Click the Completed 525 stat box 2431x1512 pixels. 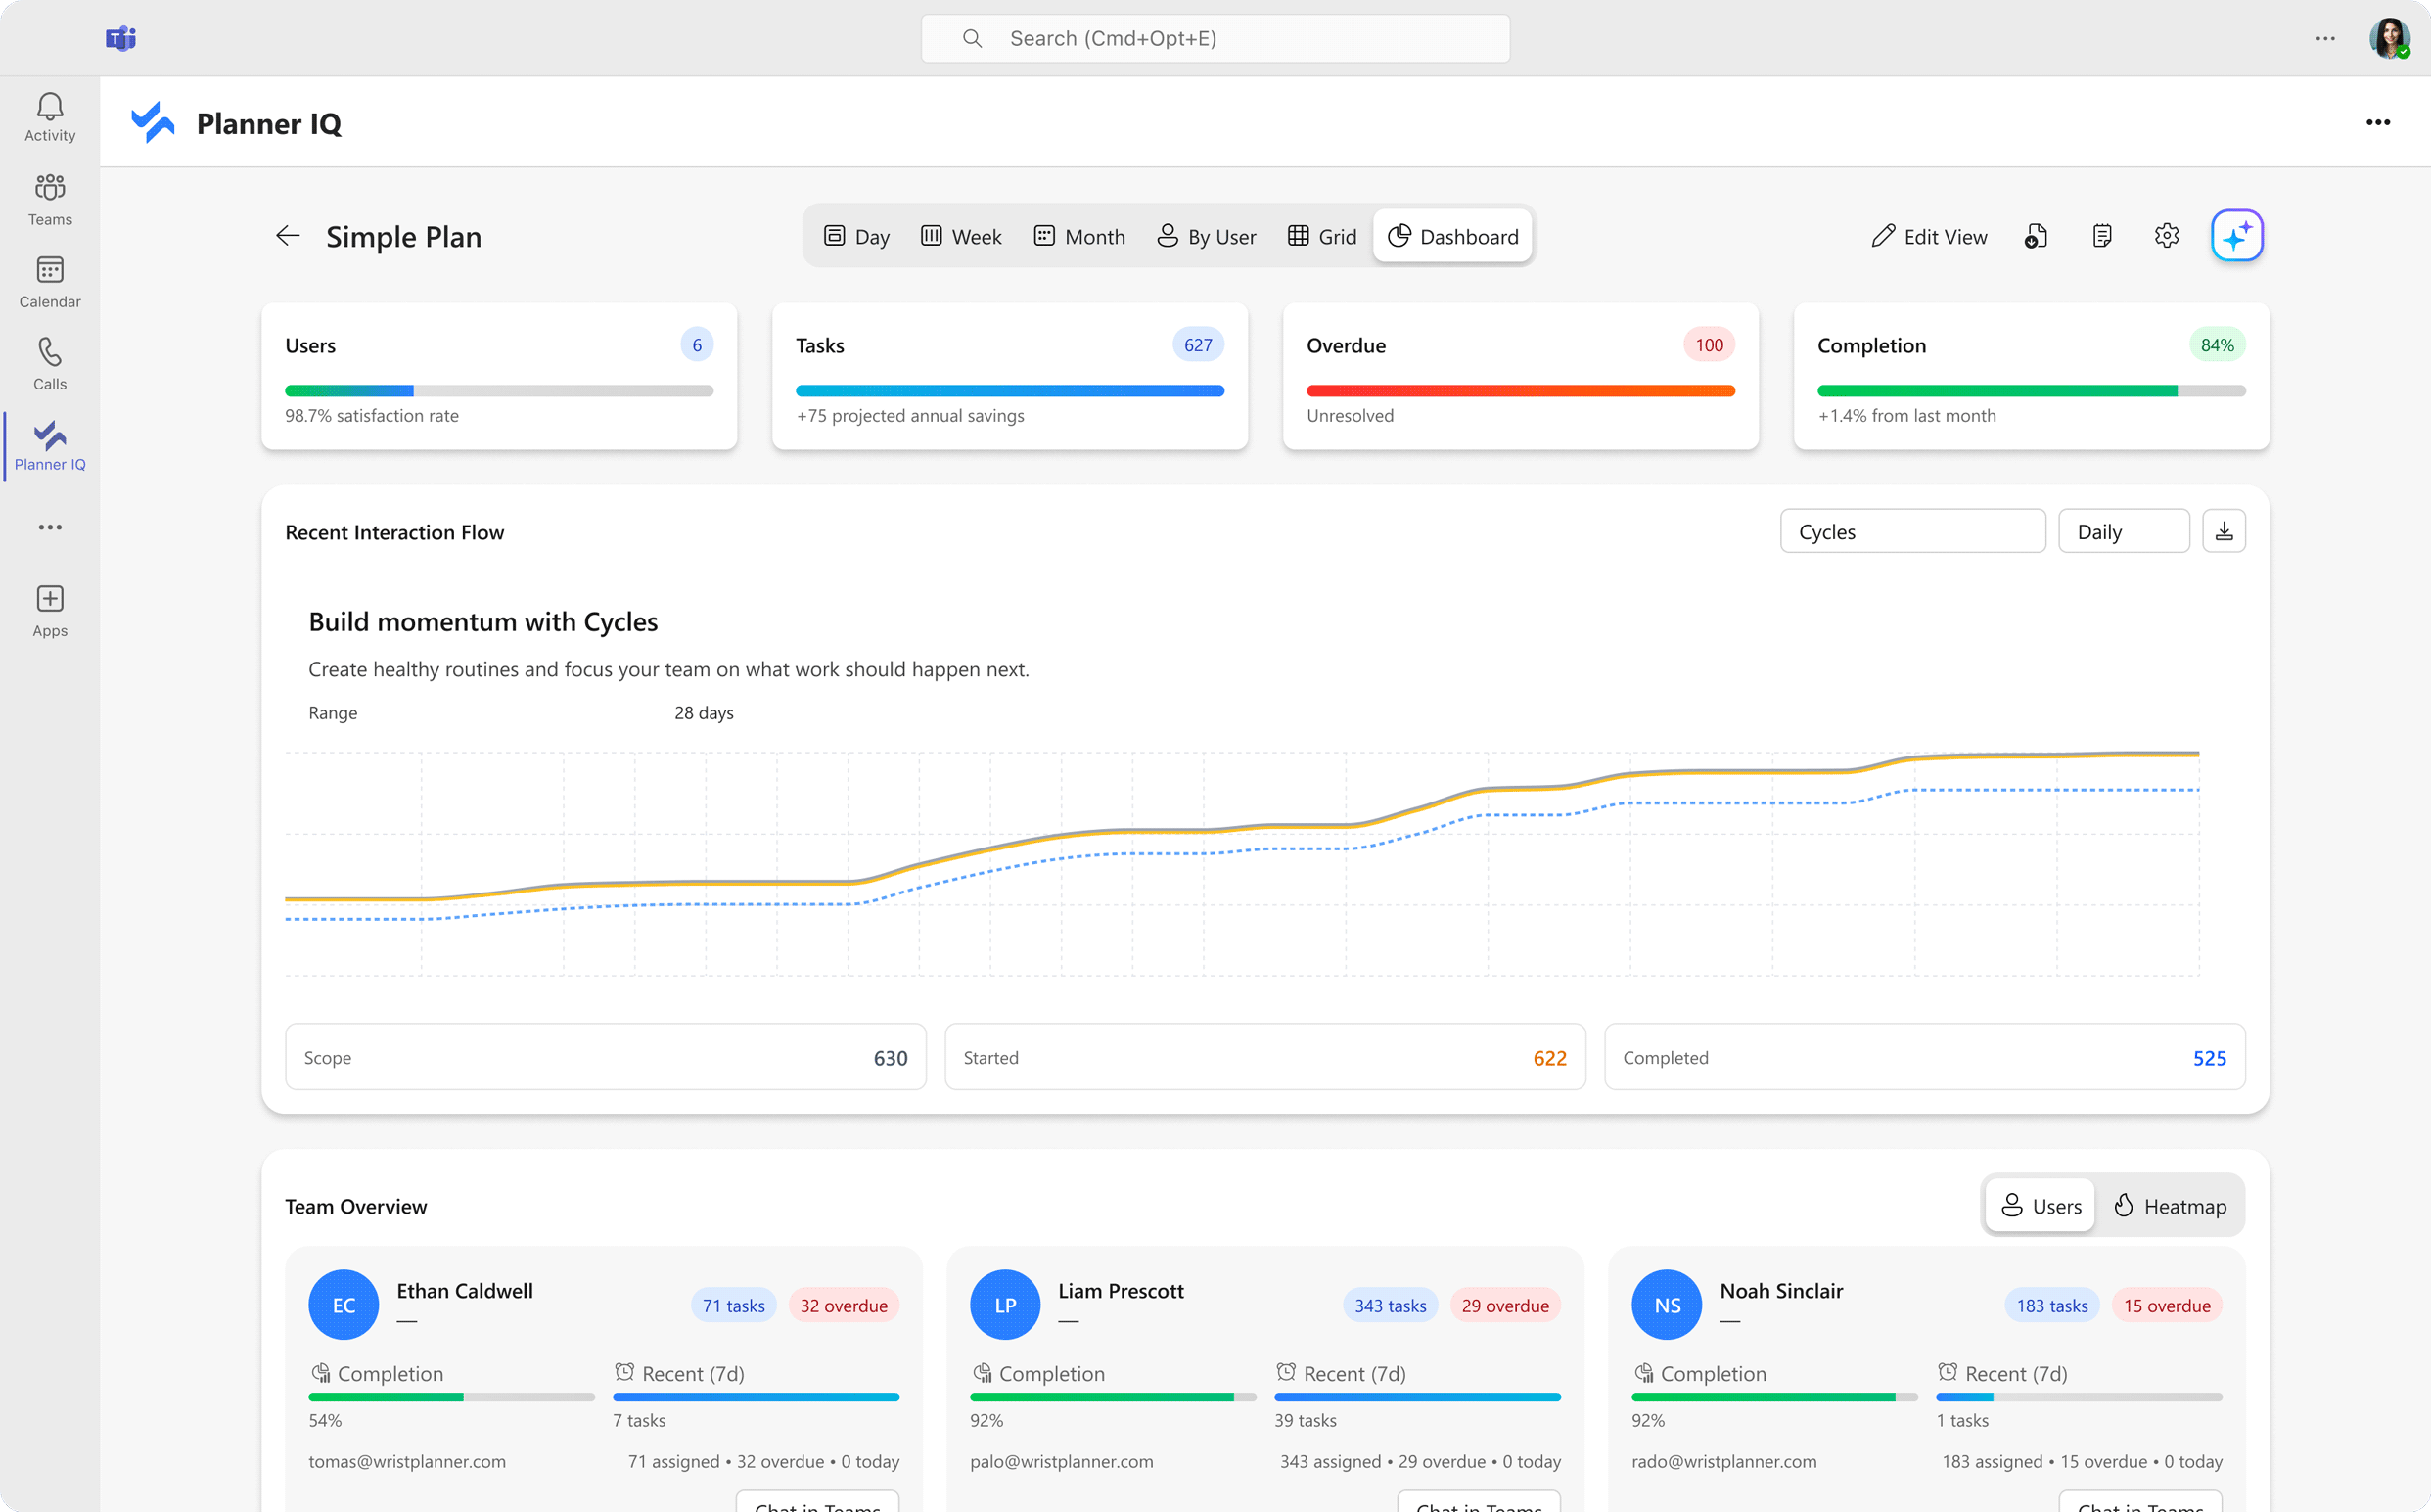[x=1925, y=1057]
